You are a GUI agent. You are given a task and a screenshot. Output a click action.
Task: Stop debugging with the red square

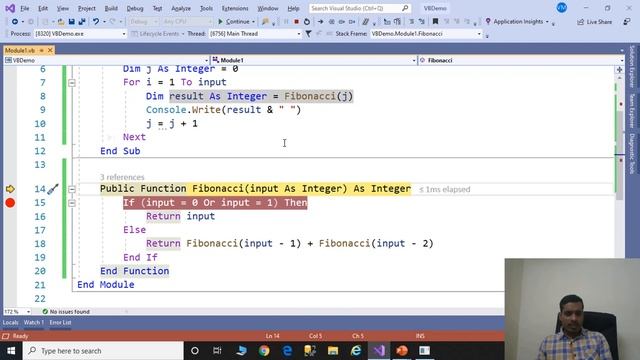click(x=296, y=22)
